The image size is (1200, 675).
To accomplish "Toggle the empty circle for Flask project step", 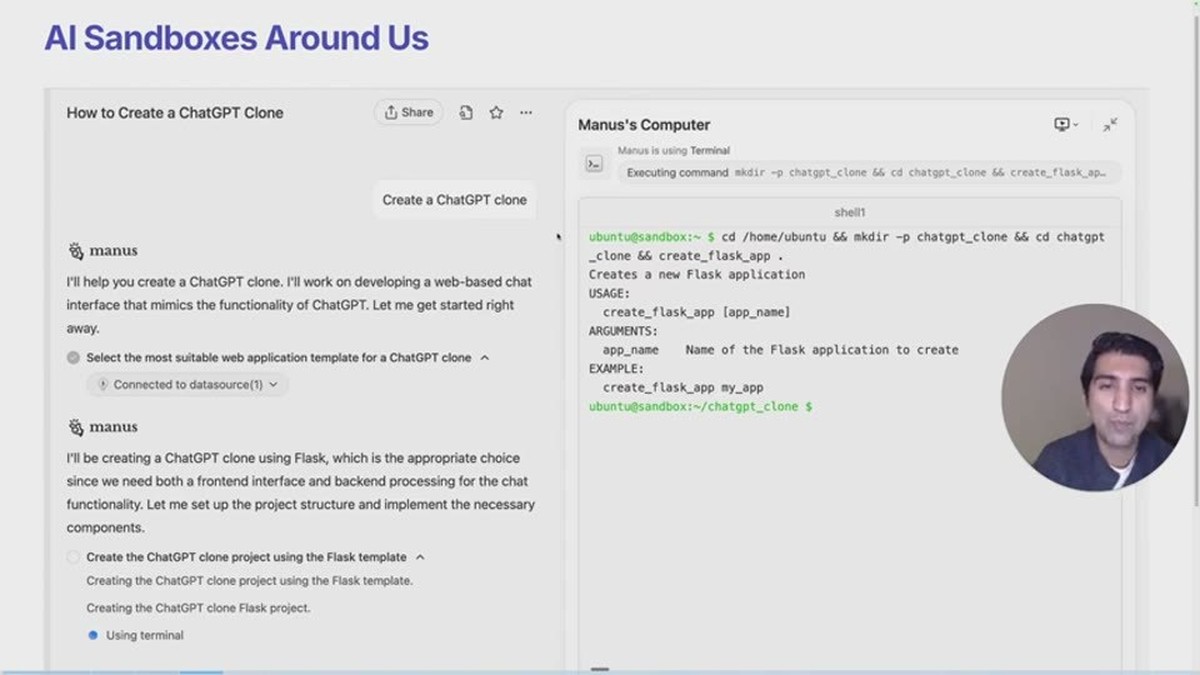I will [73, 557].
